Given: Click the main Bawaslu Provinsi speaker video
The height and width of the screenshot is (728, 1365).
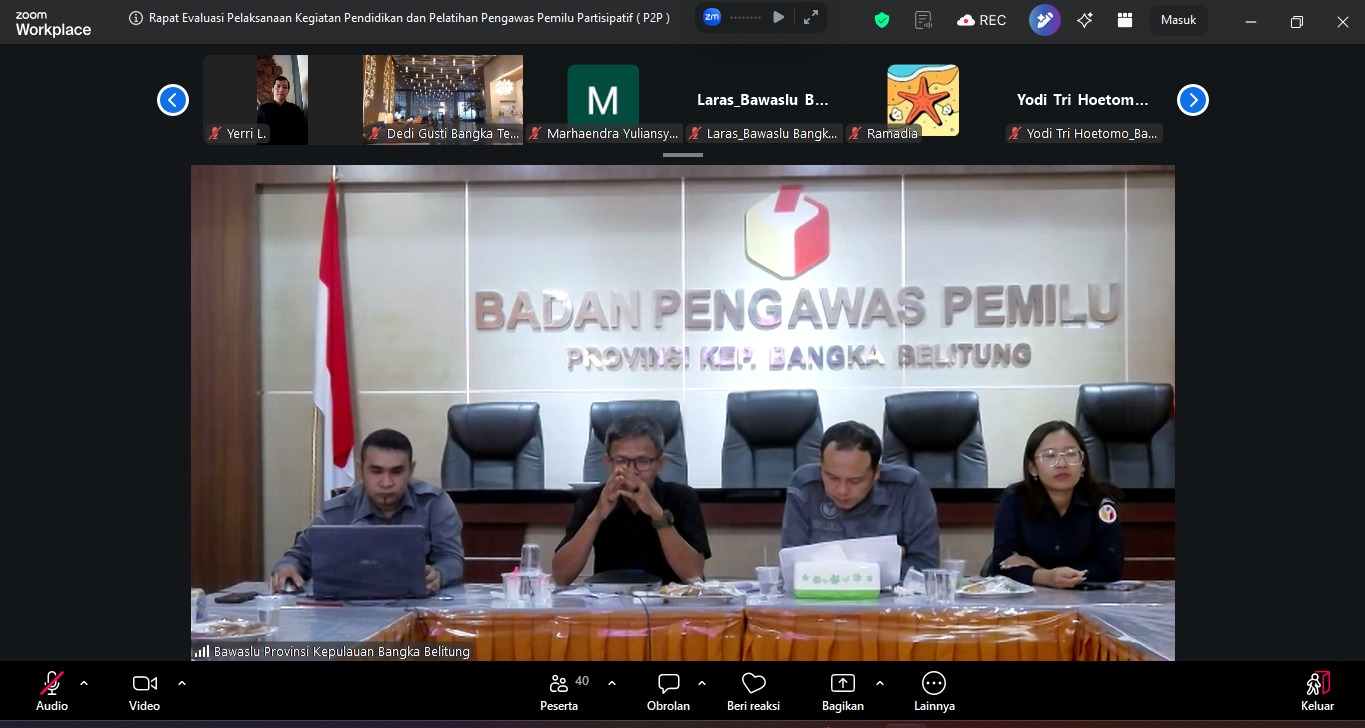Looking at the screenshot, I should [x=683, y=413].
